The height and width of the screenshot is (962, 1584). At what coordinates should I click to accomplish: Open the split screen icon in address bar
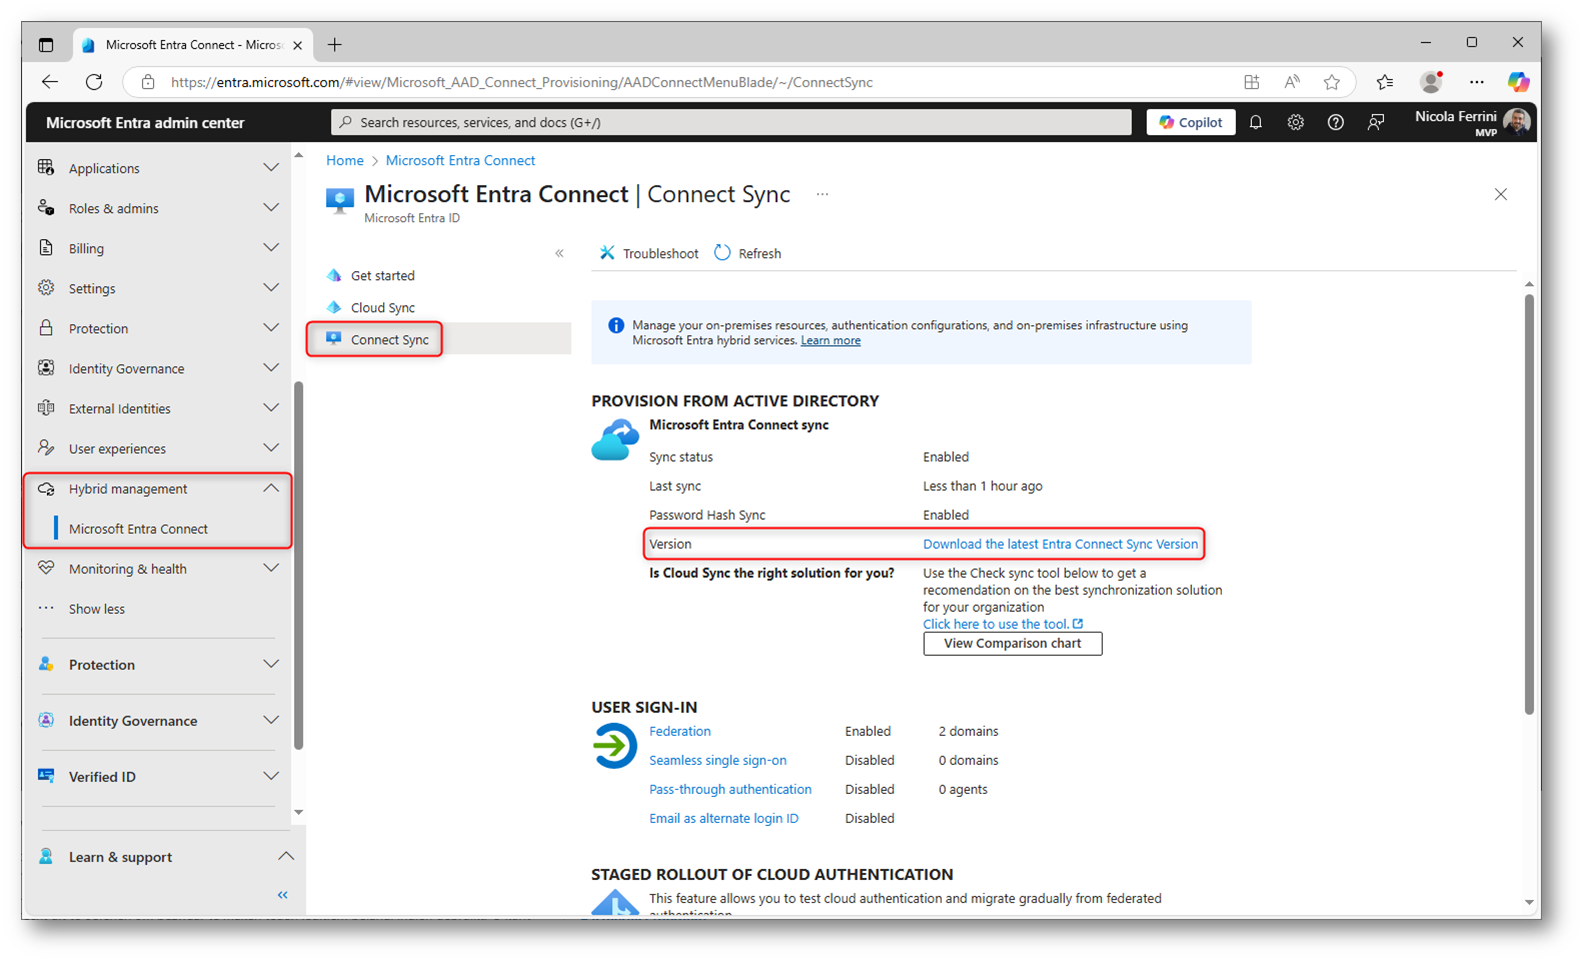pos(1251,82)
